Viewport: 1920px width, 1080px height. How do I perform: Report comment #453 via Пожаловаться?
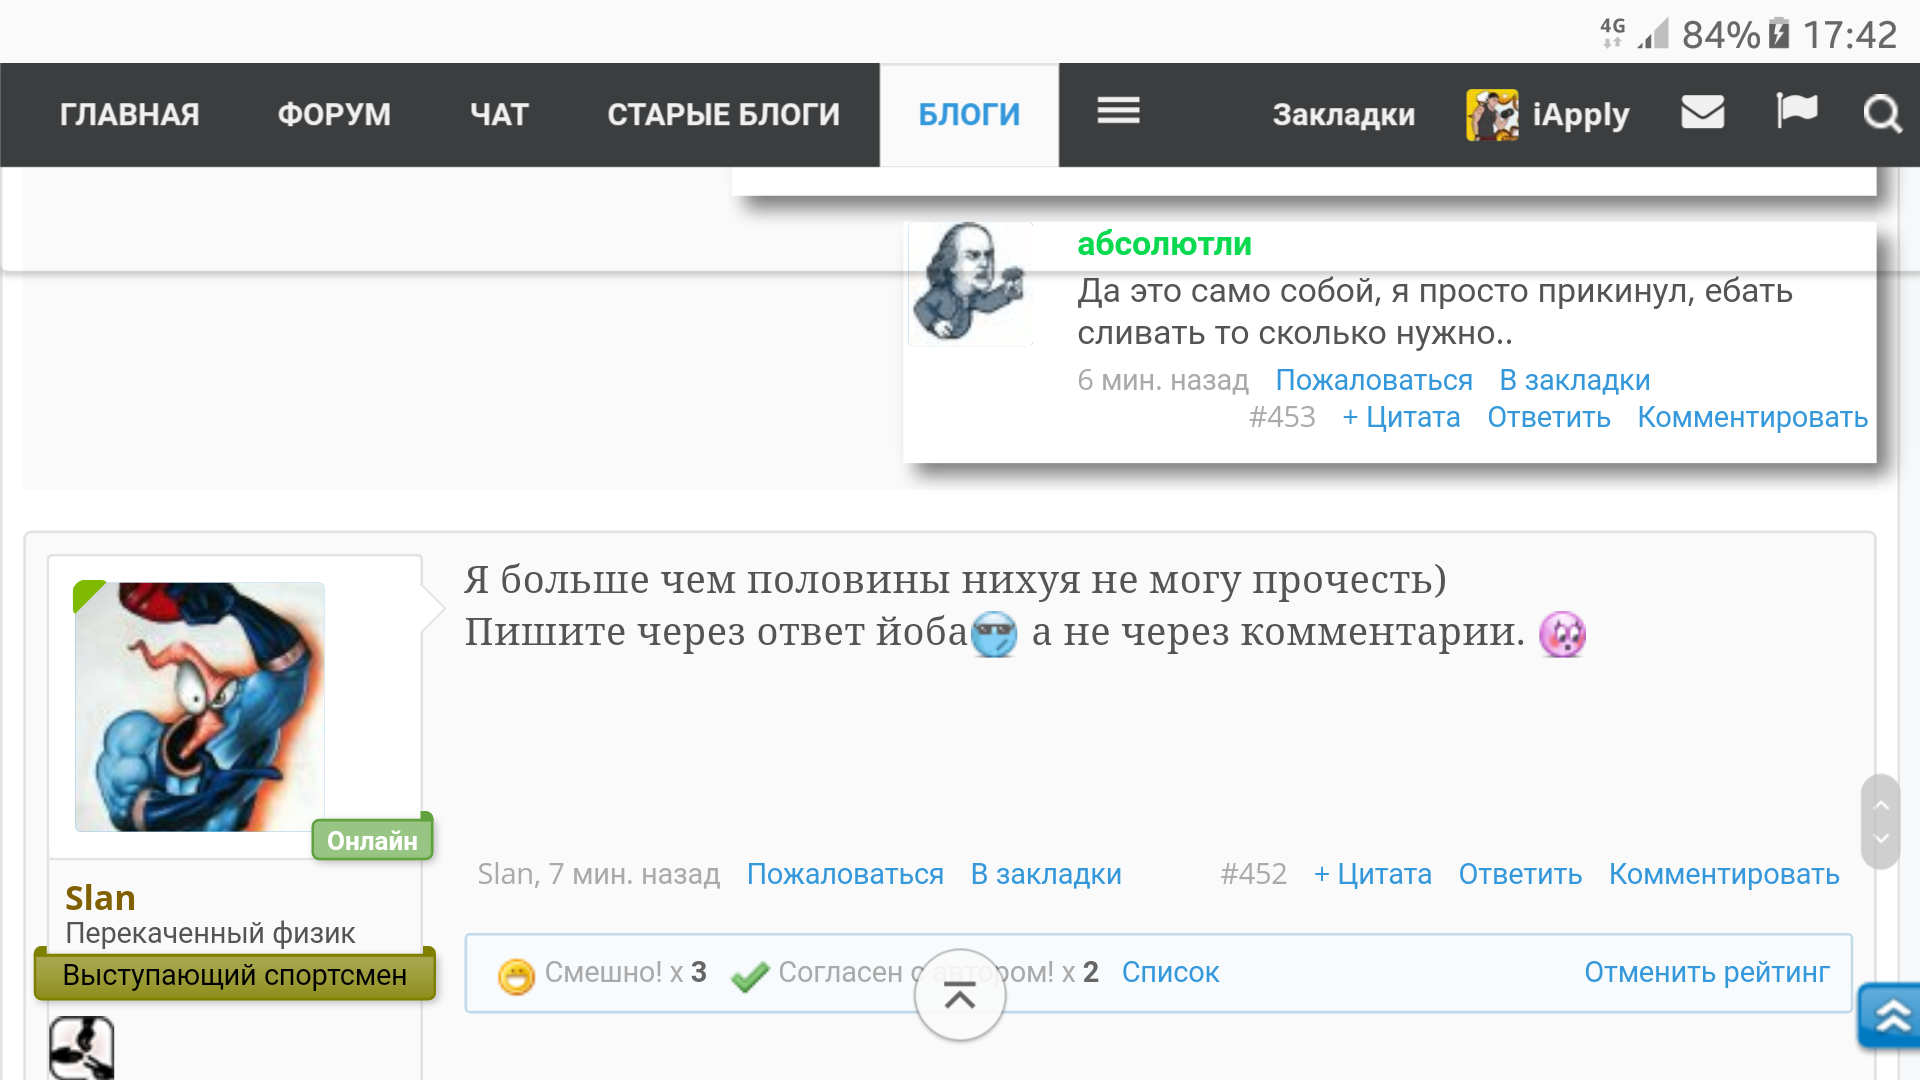tap(1373, 380)
